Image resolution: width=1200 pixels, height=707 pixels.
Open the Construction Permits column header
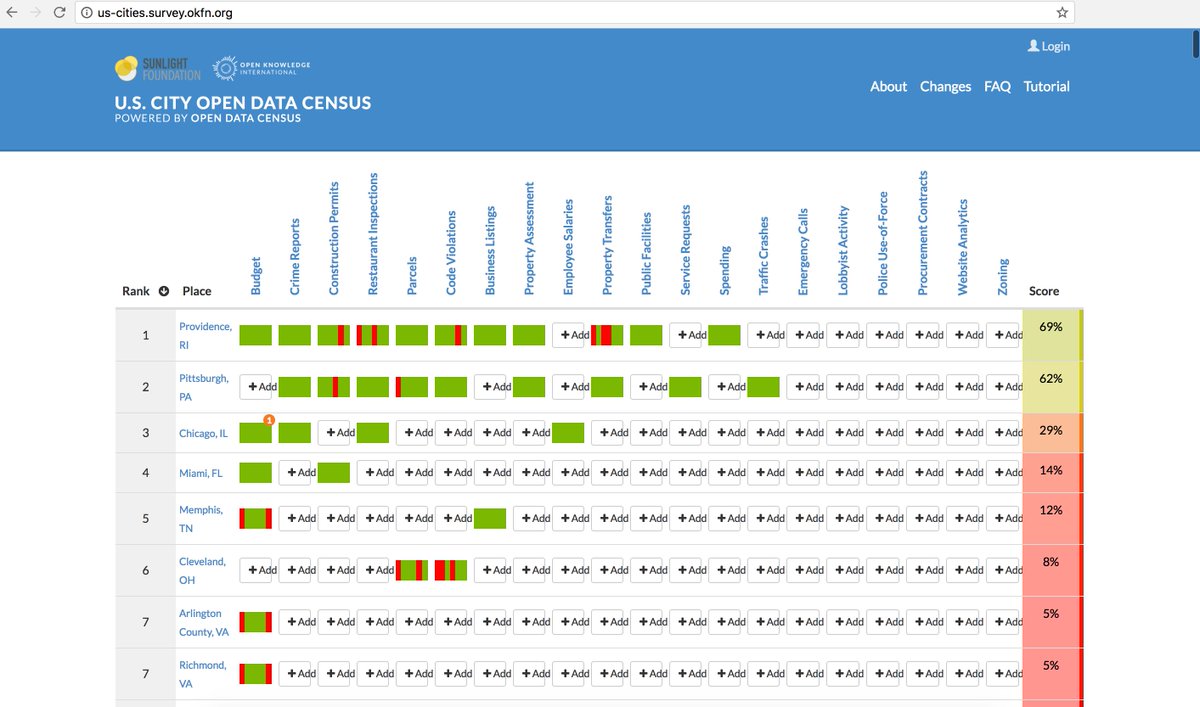[334, 238]
